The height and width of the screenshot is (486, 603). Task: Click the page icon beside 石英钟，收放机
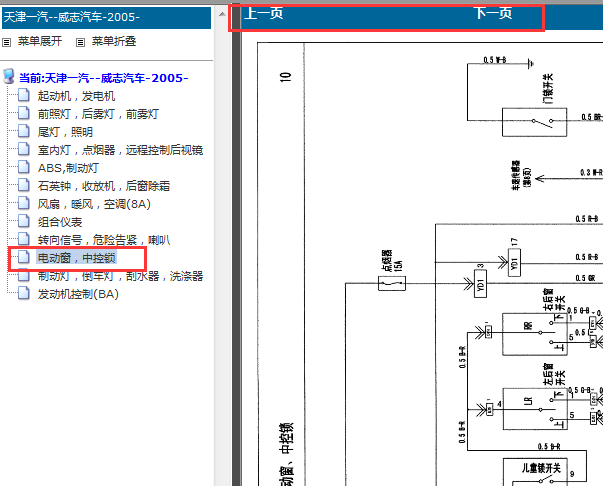24,185
